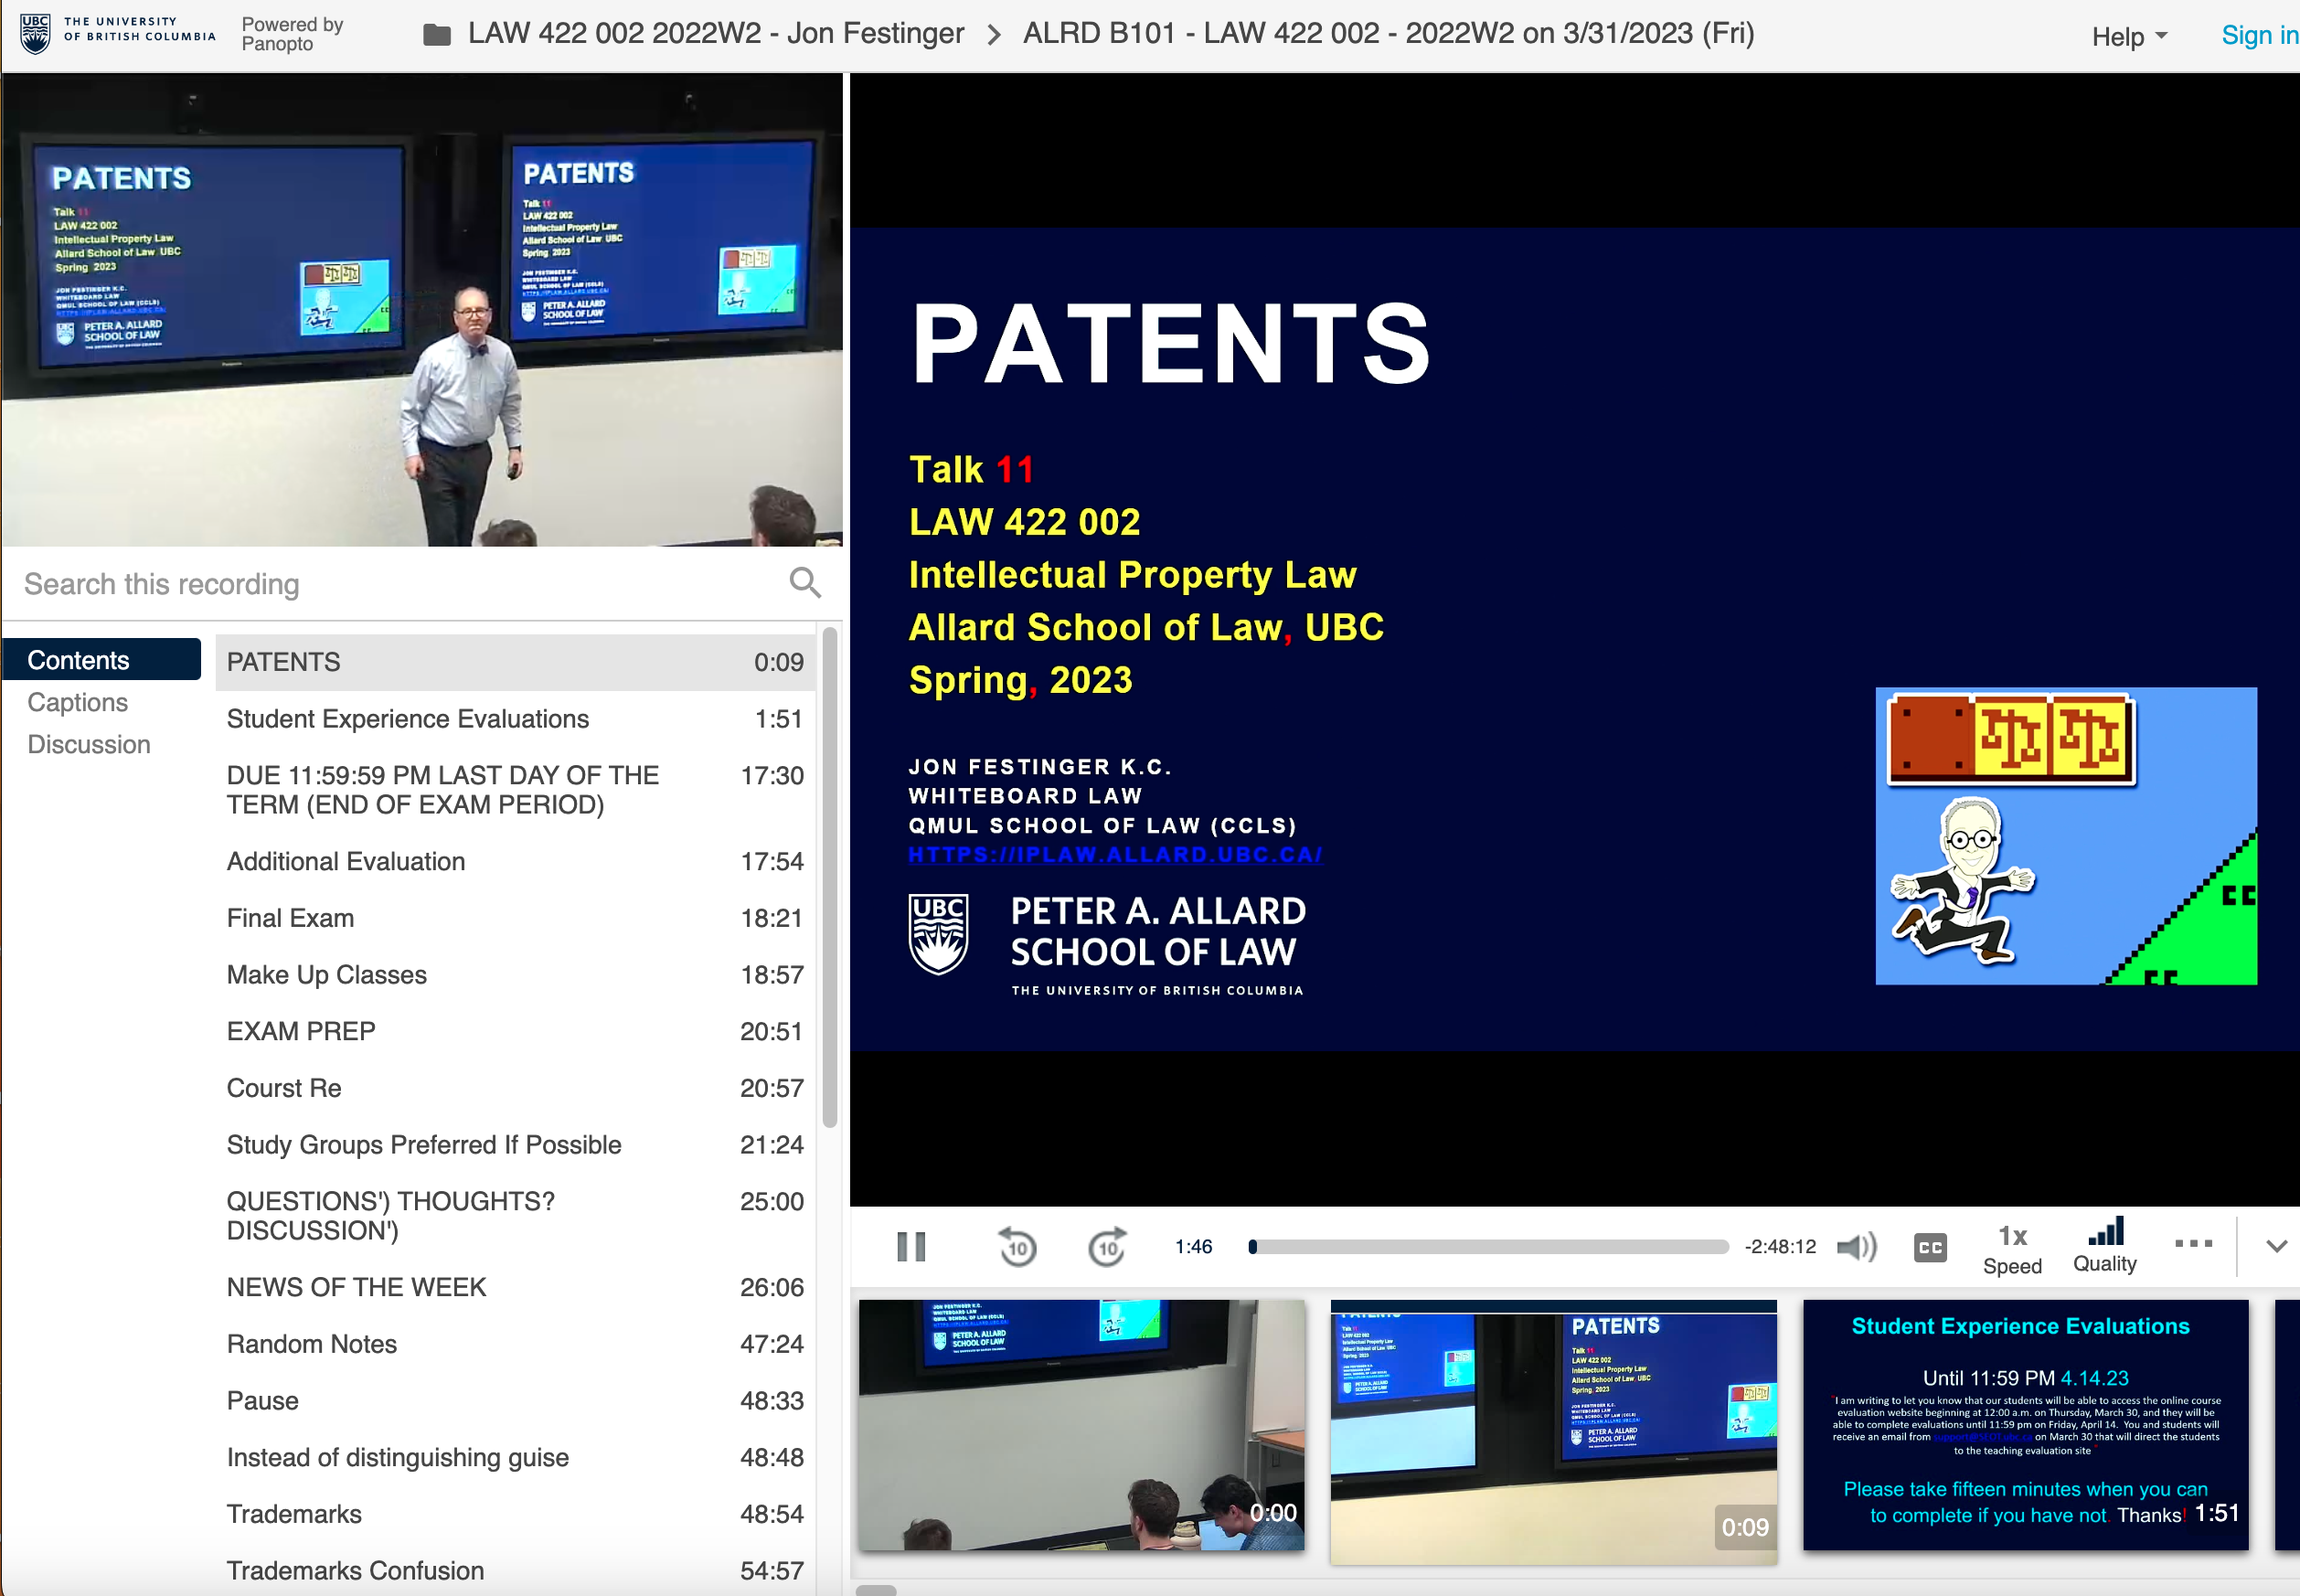Click the lecturer camera video
2300x1596 pixels.
[422, 310]
